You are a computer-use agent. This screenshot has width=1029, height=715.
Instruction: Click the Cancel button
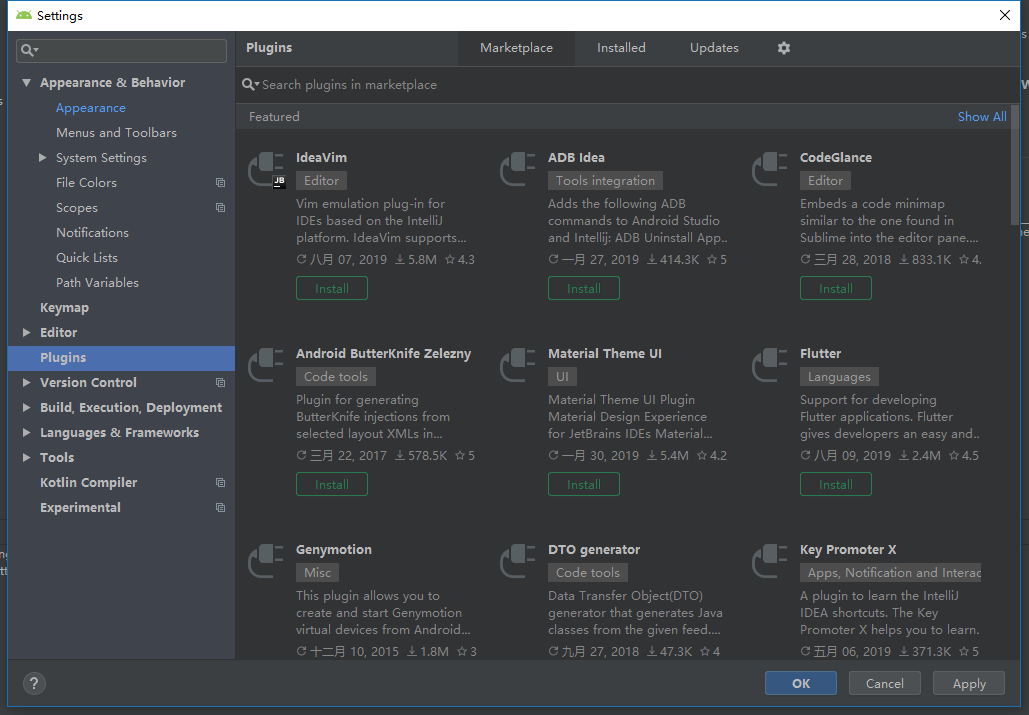[885, 684]
